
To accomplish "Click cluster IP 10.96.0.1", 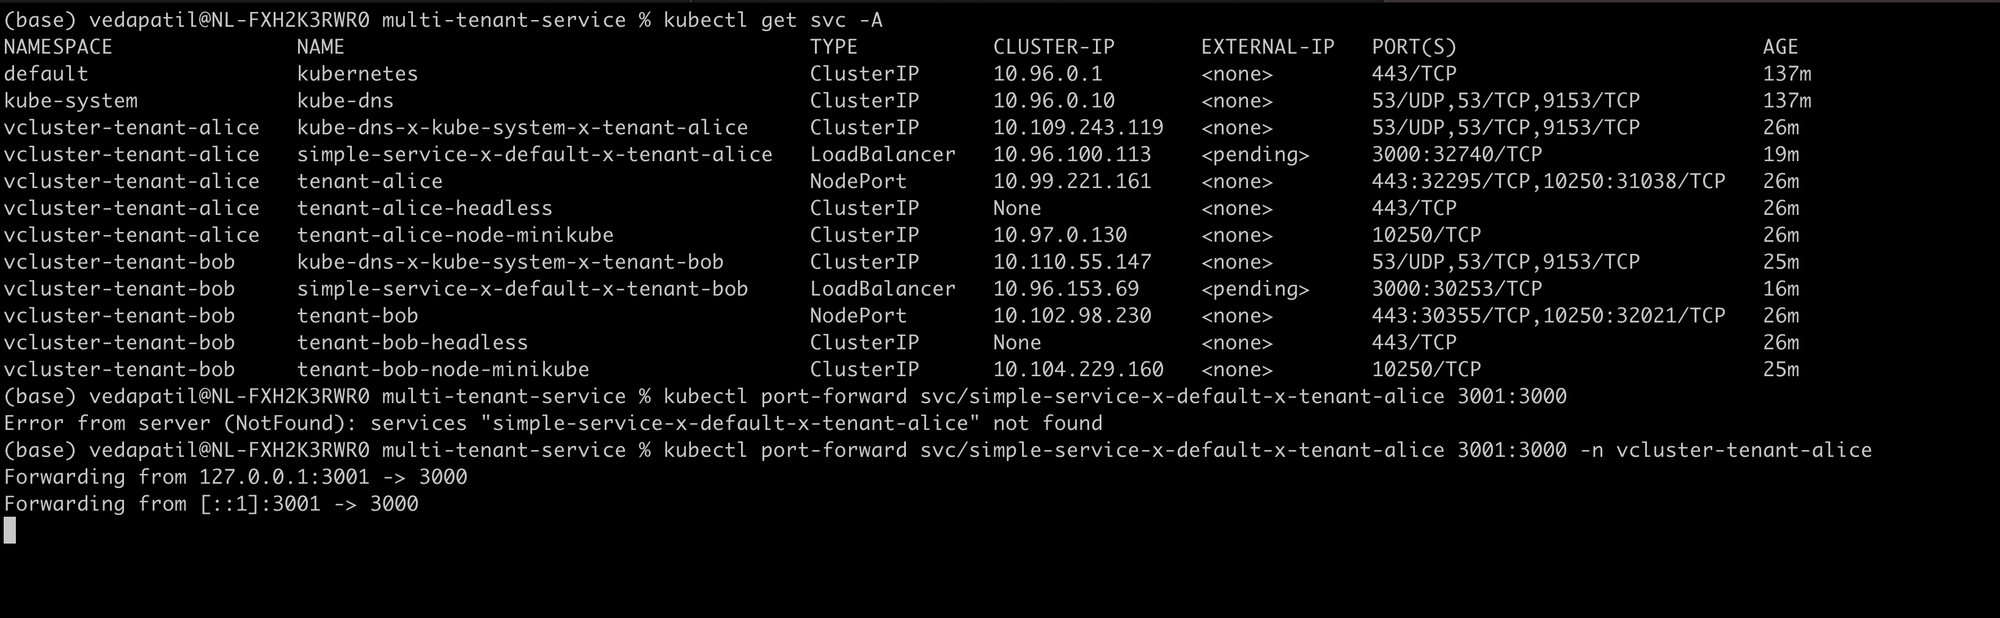I will click(1047, 74).
